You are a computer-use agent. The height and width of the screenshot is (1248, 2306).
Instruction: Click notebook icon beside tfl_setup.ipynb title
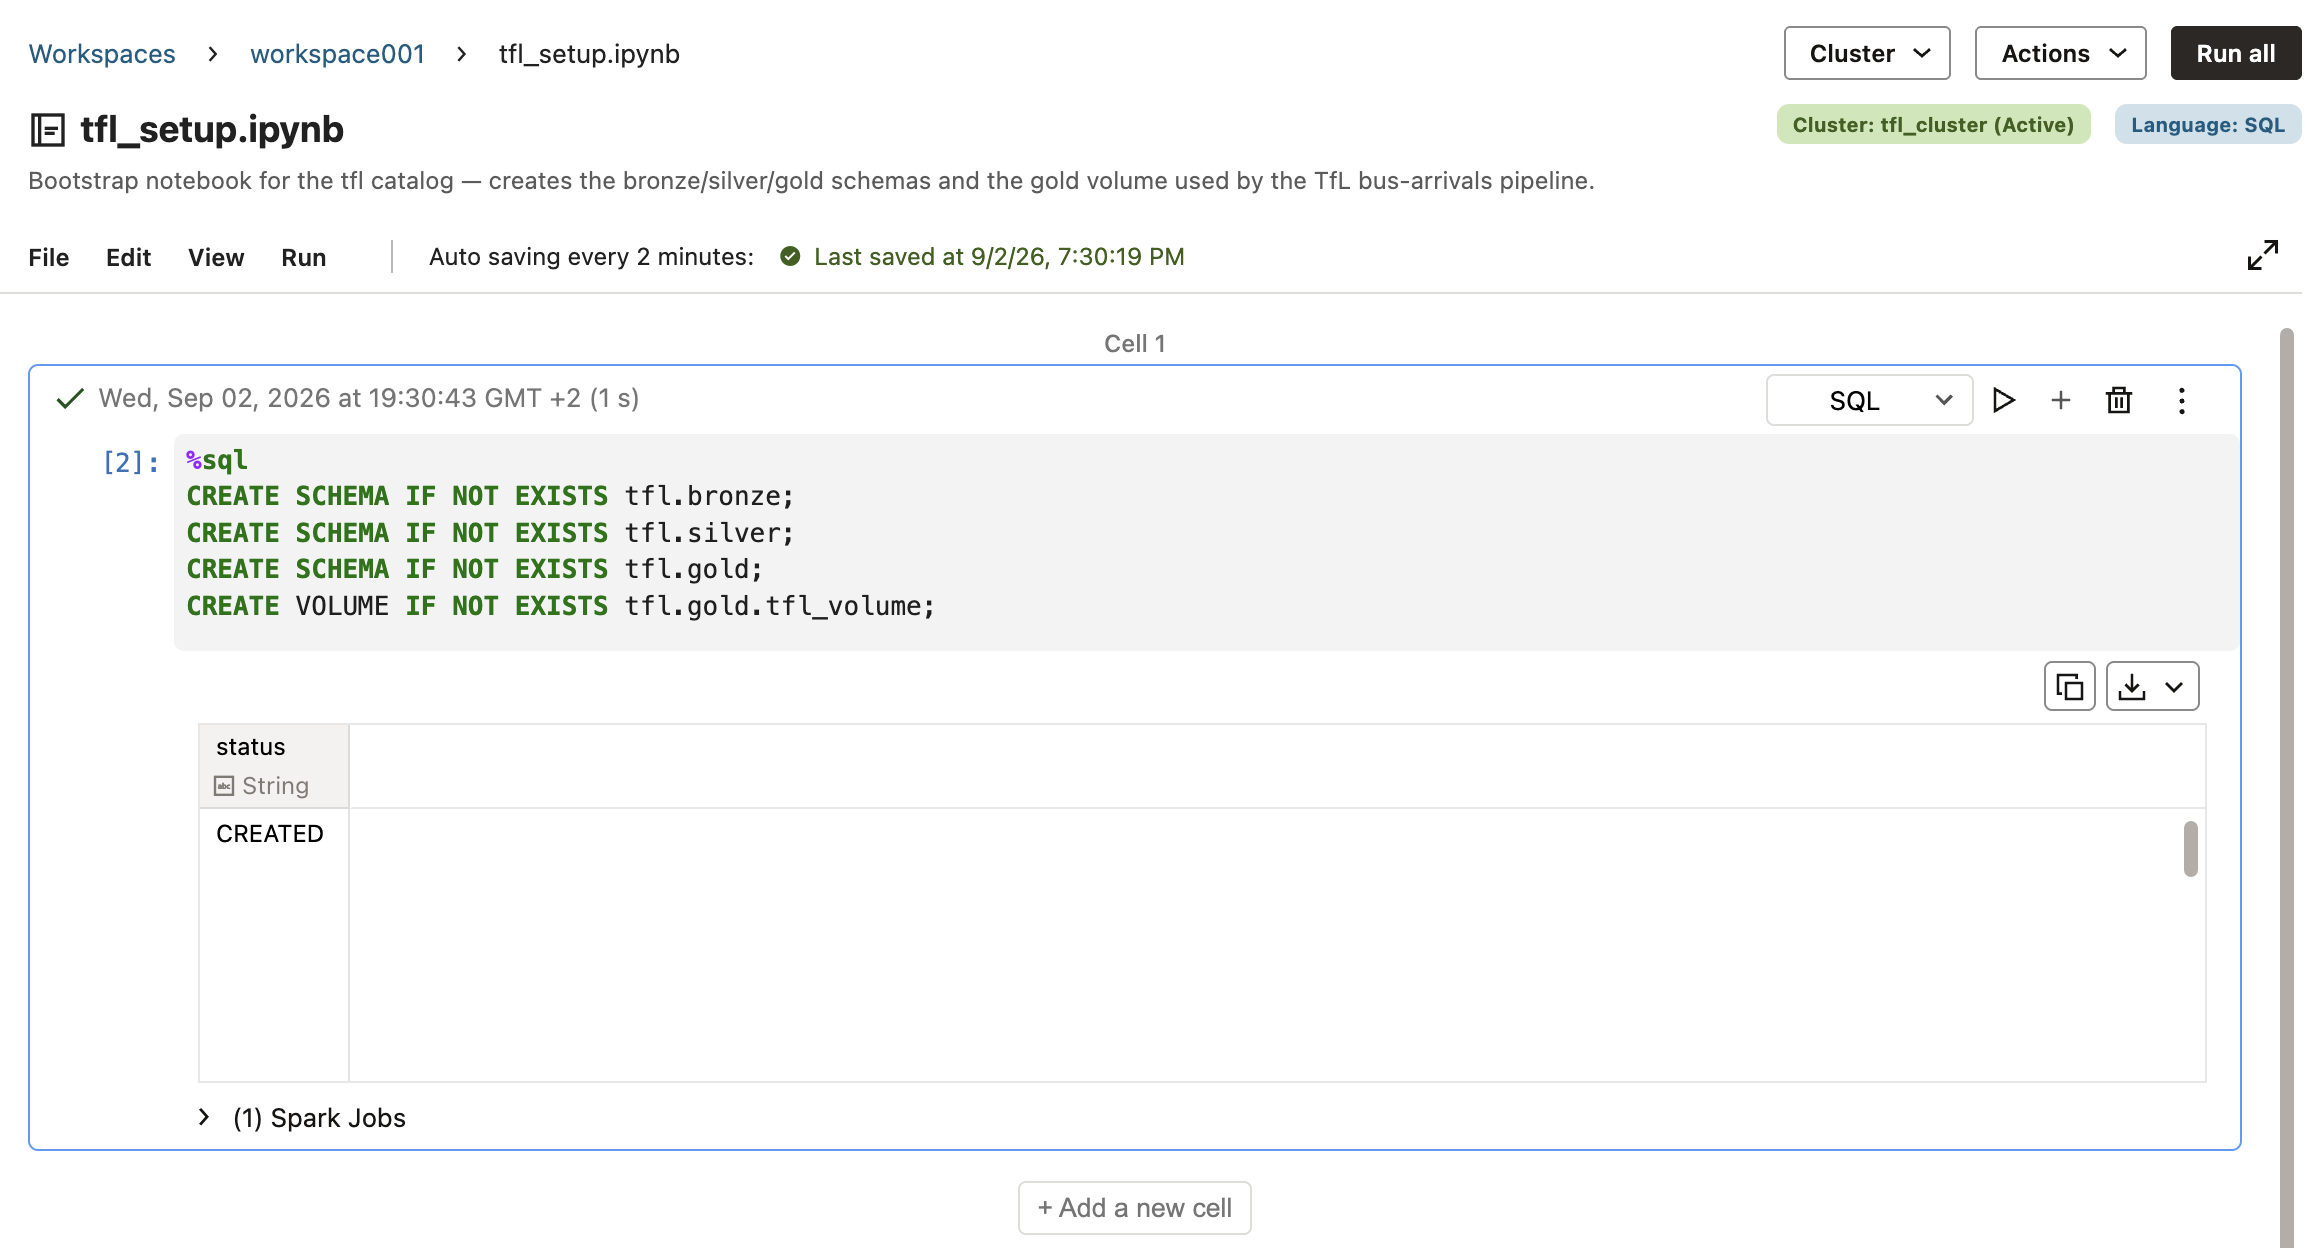(47, 130)
